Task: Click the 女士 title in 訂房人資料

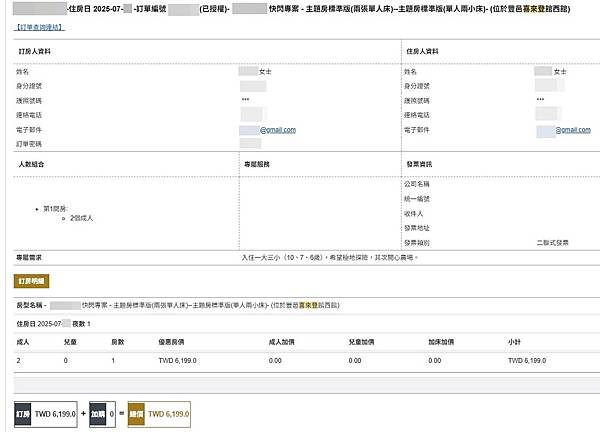Action: click(265, 72)
